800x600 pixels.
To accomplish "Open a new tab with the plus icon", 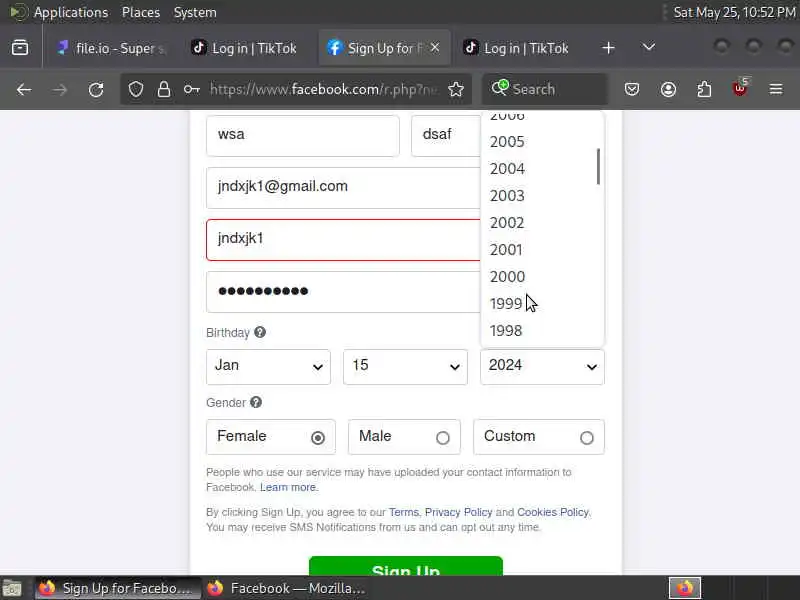I will point(608,48).
